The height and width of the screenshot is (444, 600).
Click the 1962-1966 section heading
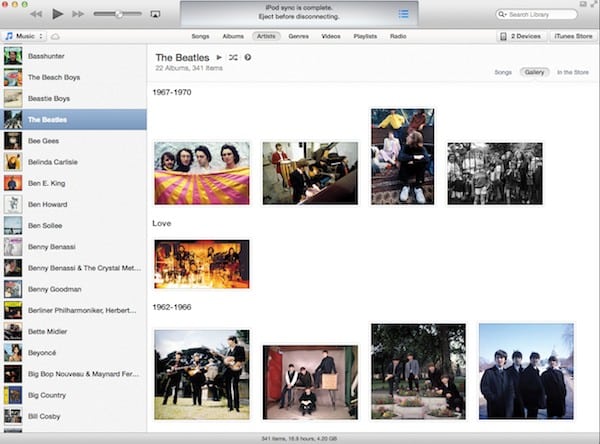(172, 307)
